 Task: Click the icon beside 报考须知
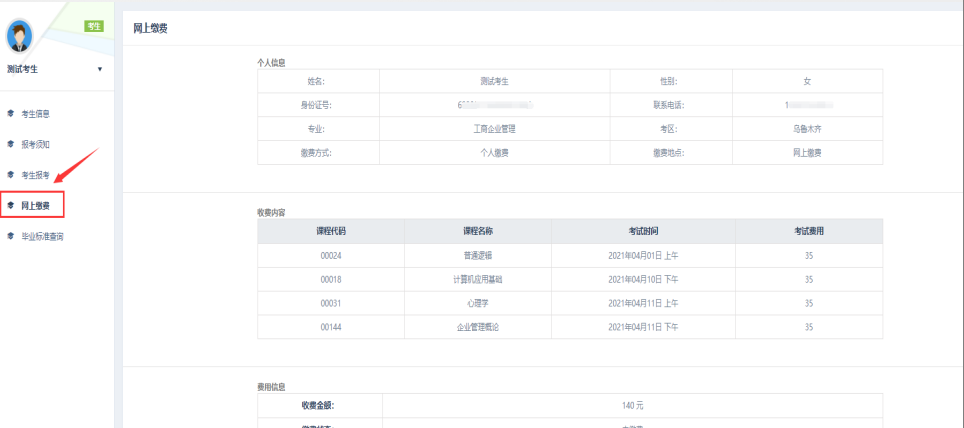pyautogui.click(x=10, y=144)
